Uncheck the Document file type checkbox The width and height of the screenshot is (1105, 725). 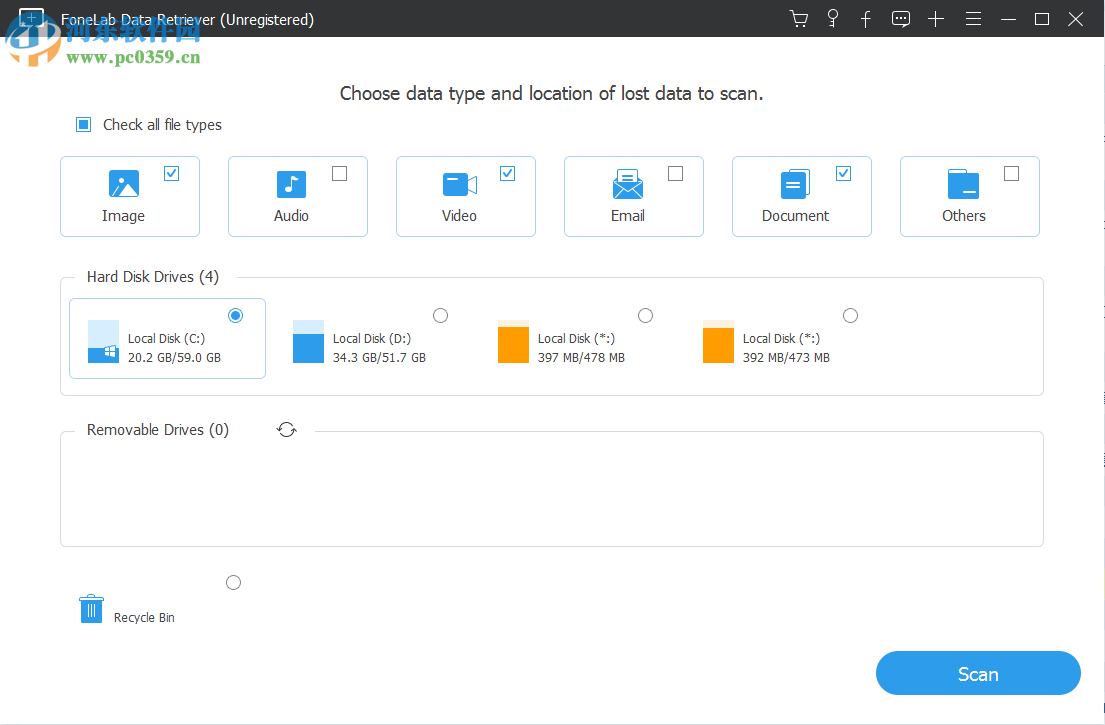click(x=844, y=173)
